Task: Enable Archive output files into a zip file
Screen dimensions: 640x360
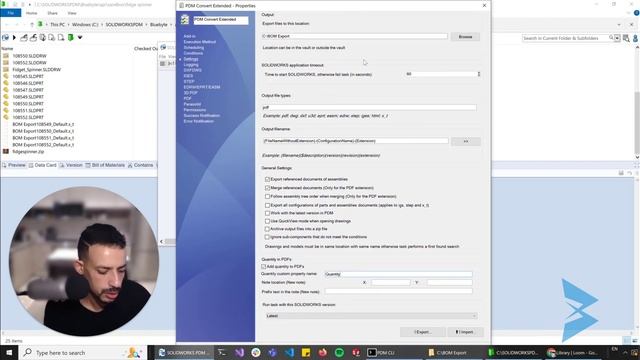Action: coord(267,229)
